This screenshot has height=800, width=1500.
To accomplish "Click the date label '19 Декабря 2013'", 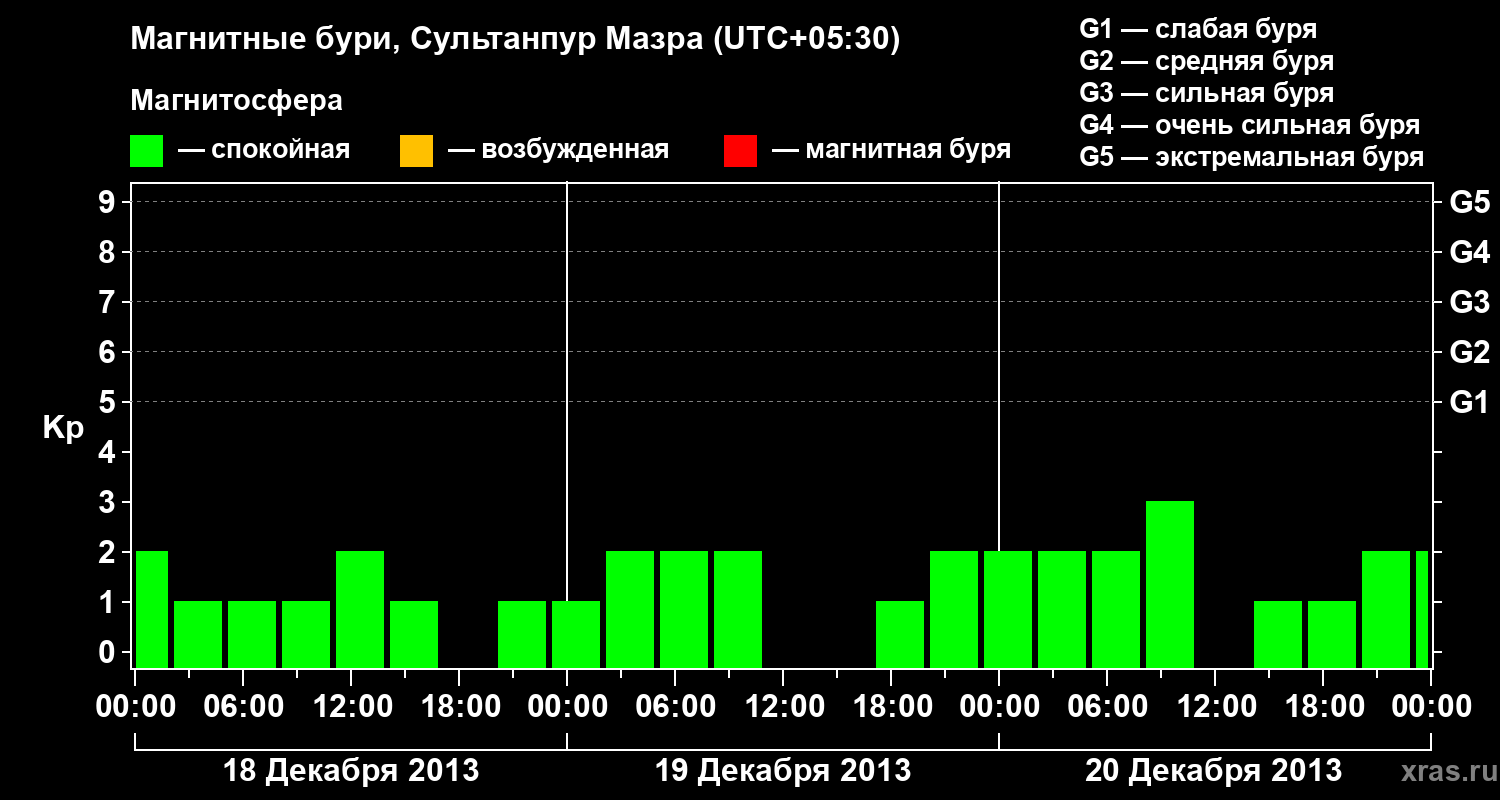I will click(783, 771).
